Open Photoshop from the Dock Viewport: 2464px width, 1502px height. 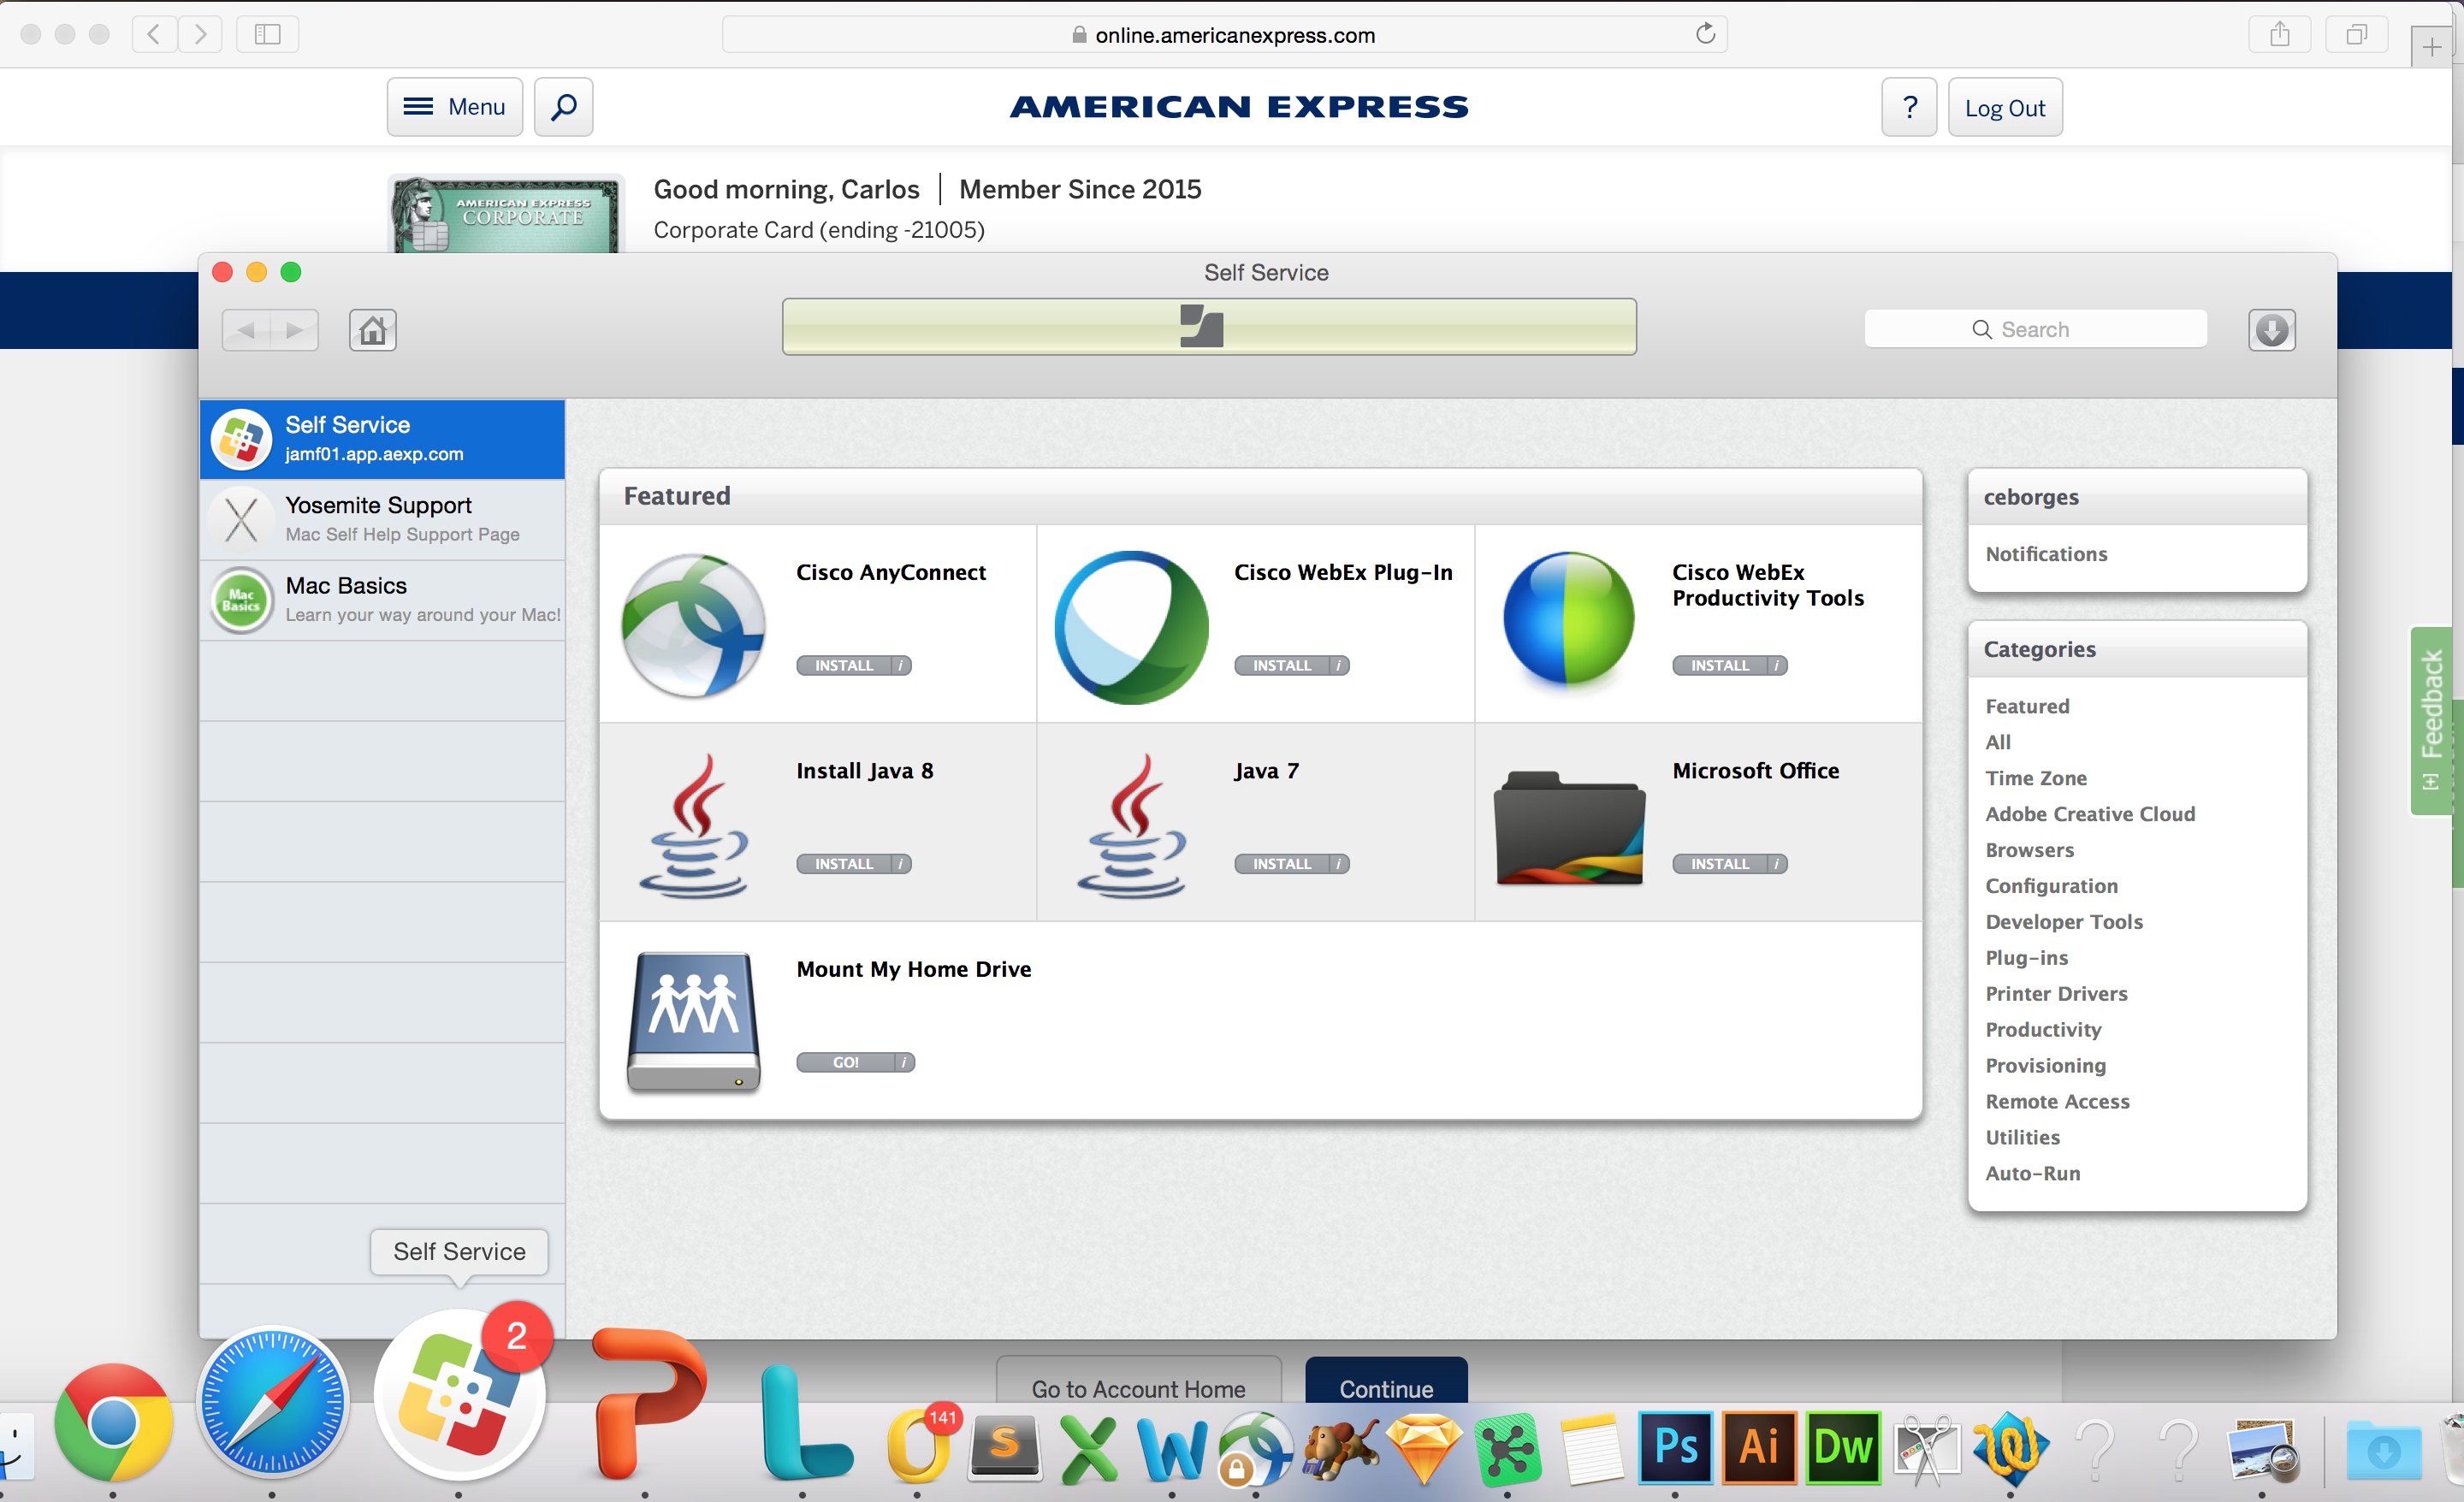tap(1675, 1447)
